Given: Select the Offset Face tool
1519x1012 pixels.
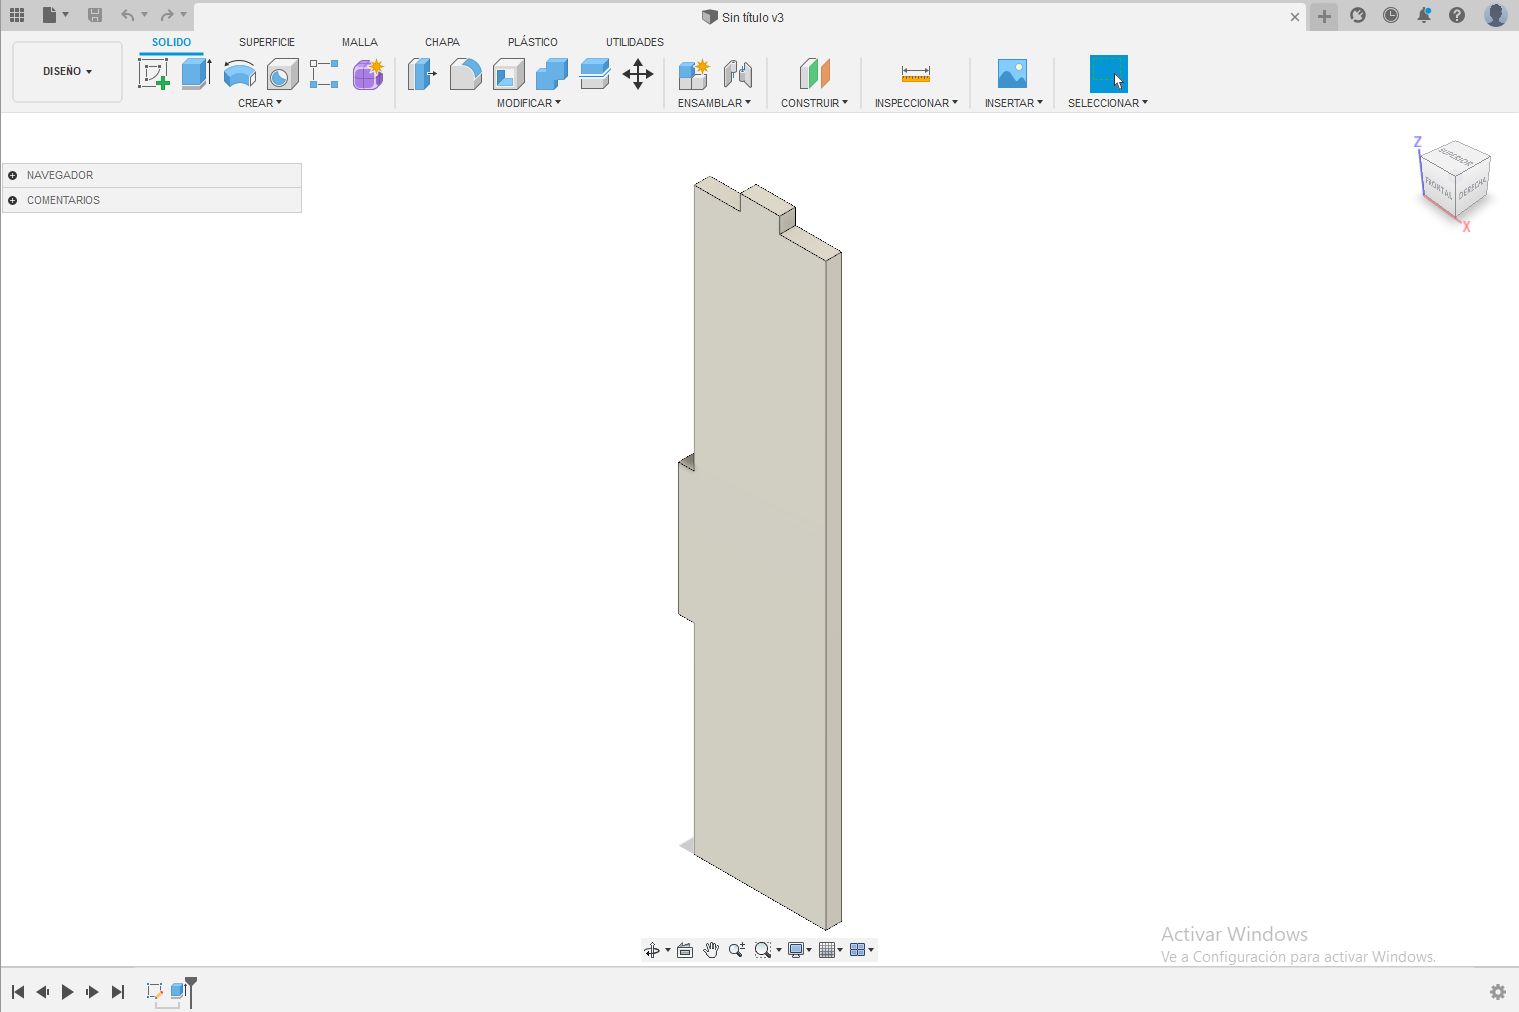Looking at the screenshot, I should click(x=595, y=74).
